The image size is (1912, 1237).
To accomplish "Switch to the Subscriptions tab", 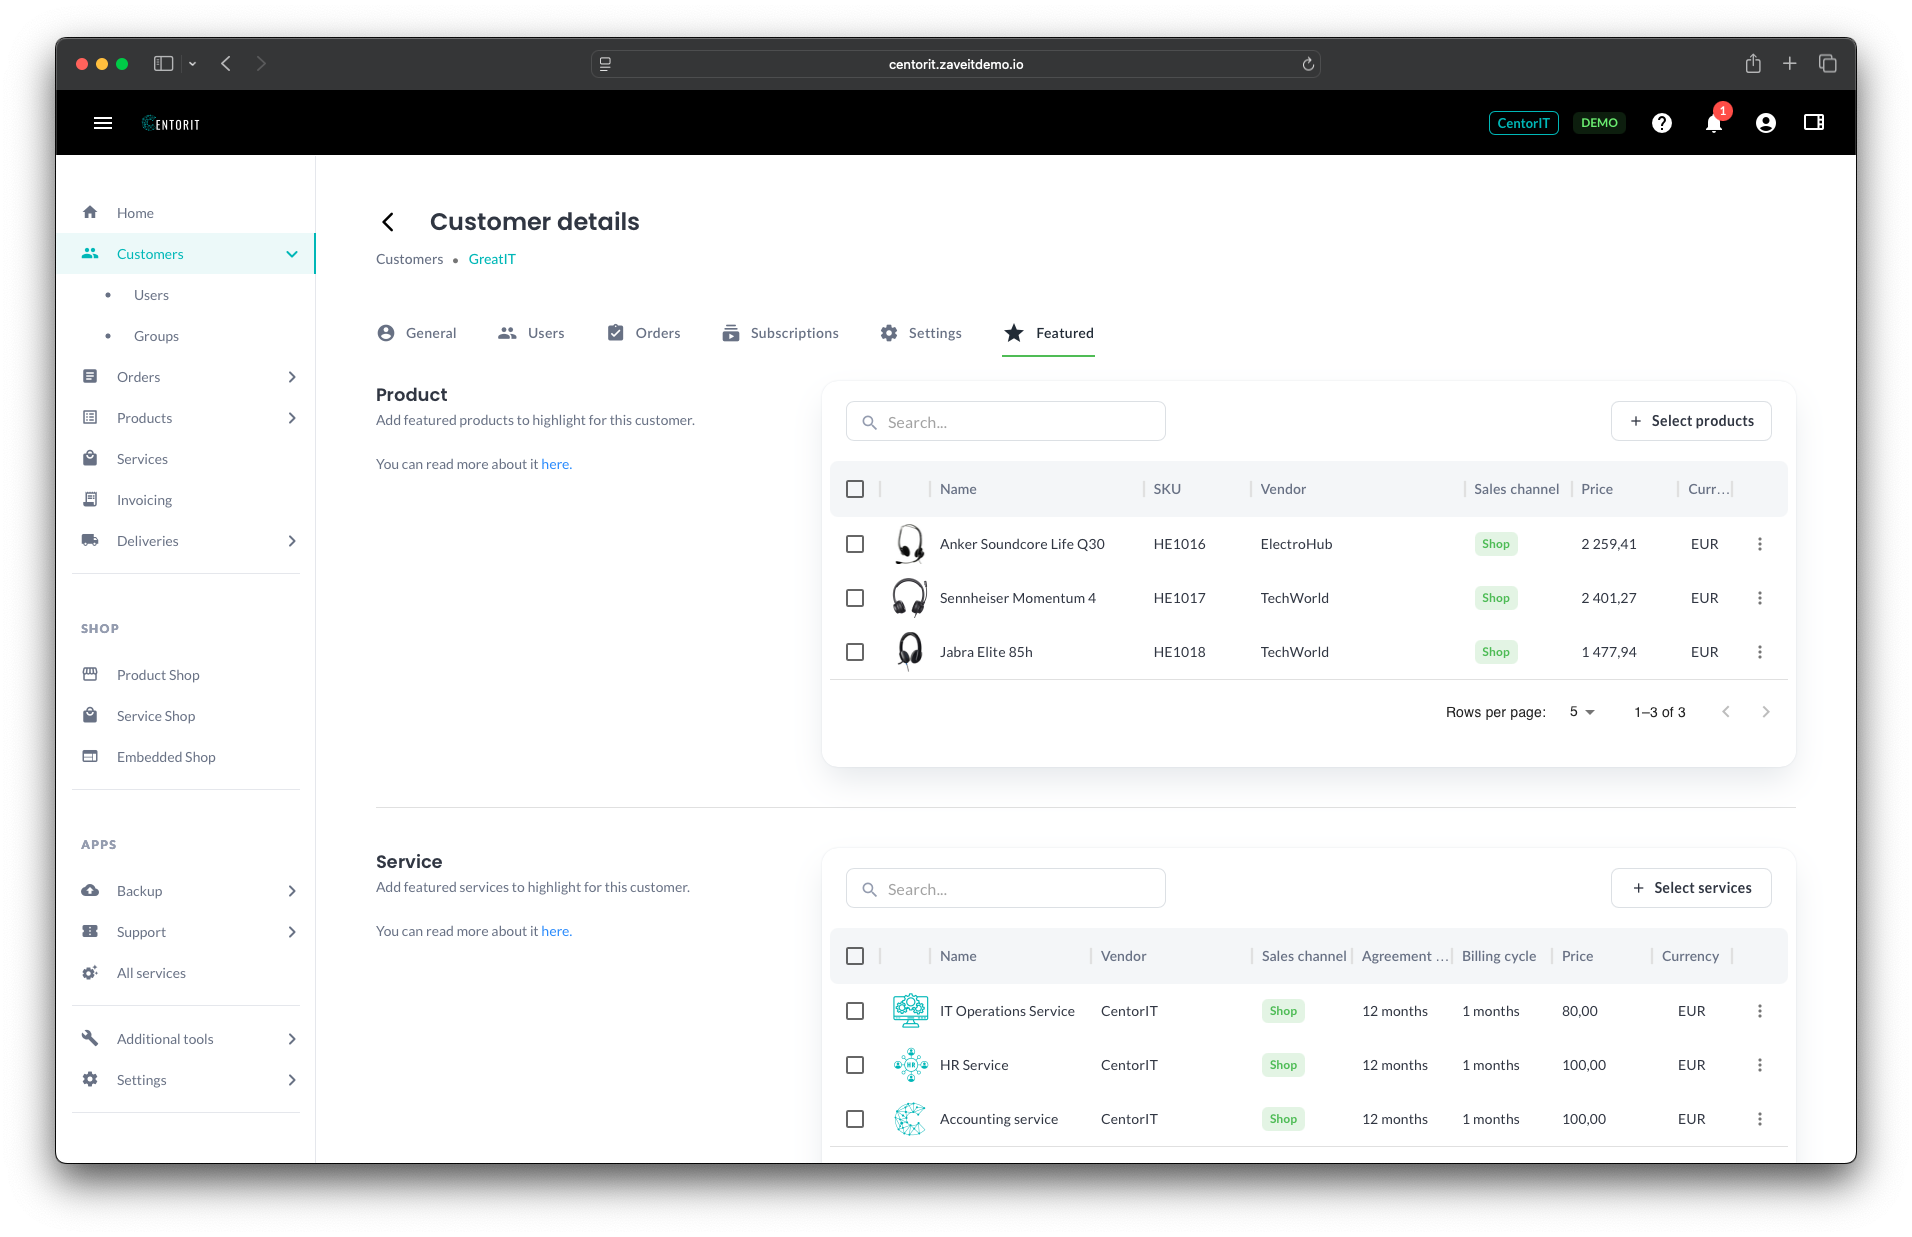I will click(x=780, y=333).
